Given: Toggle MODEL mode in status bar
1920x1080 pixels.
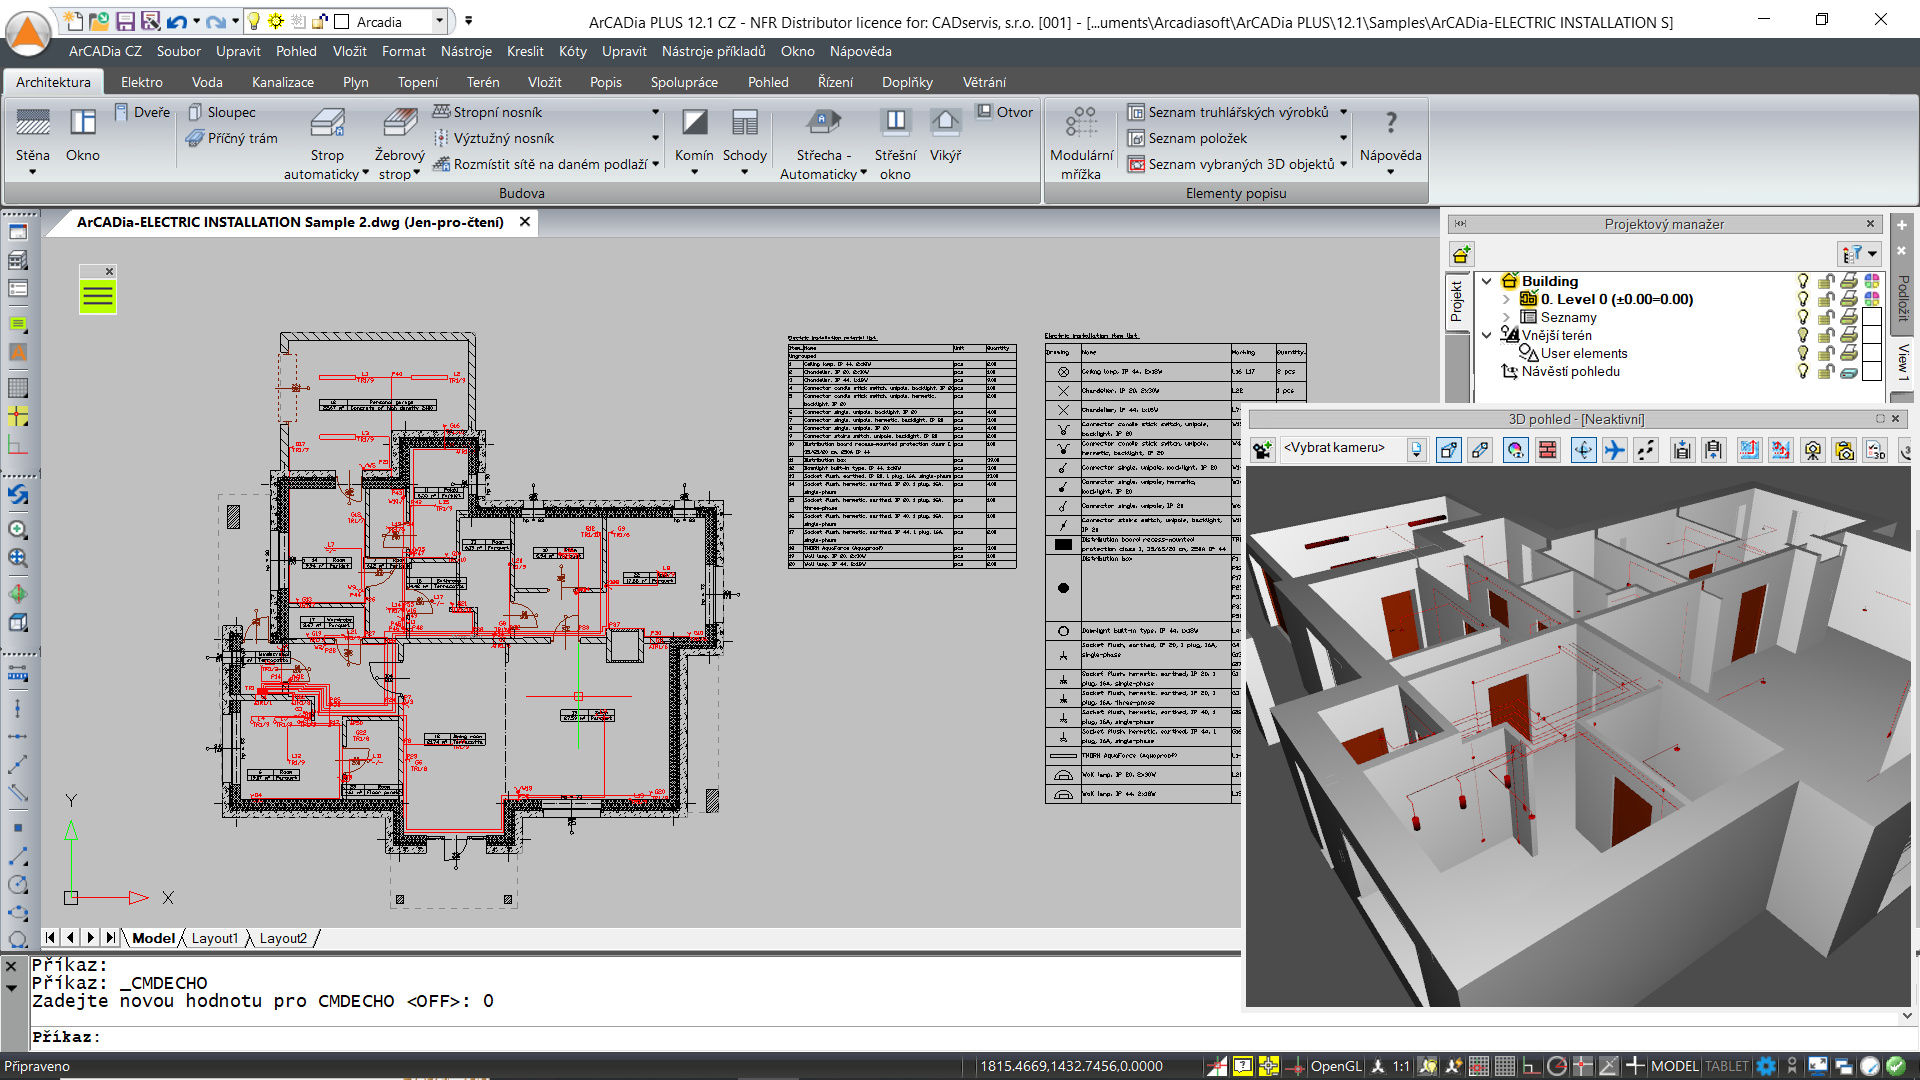Looking at the screenshot, I should pos(1674,1066).
